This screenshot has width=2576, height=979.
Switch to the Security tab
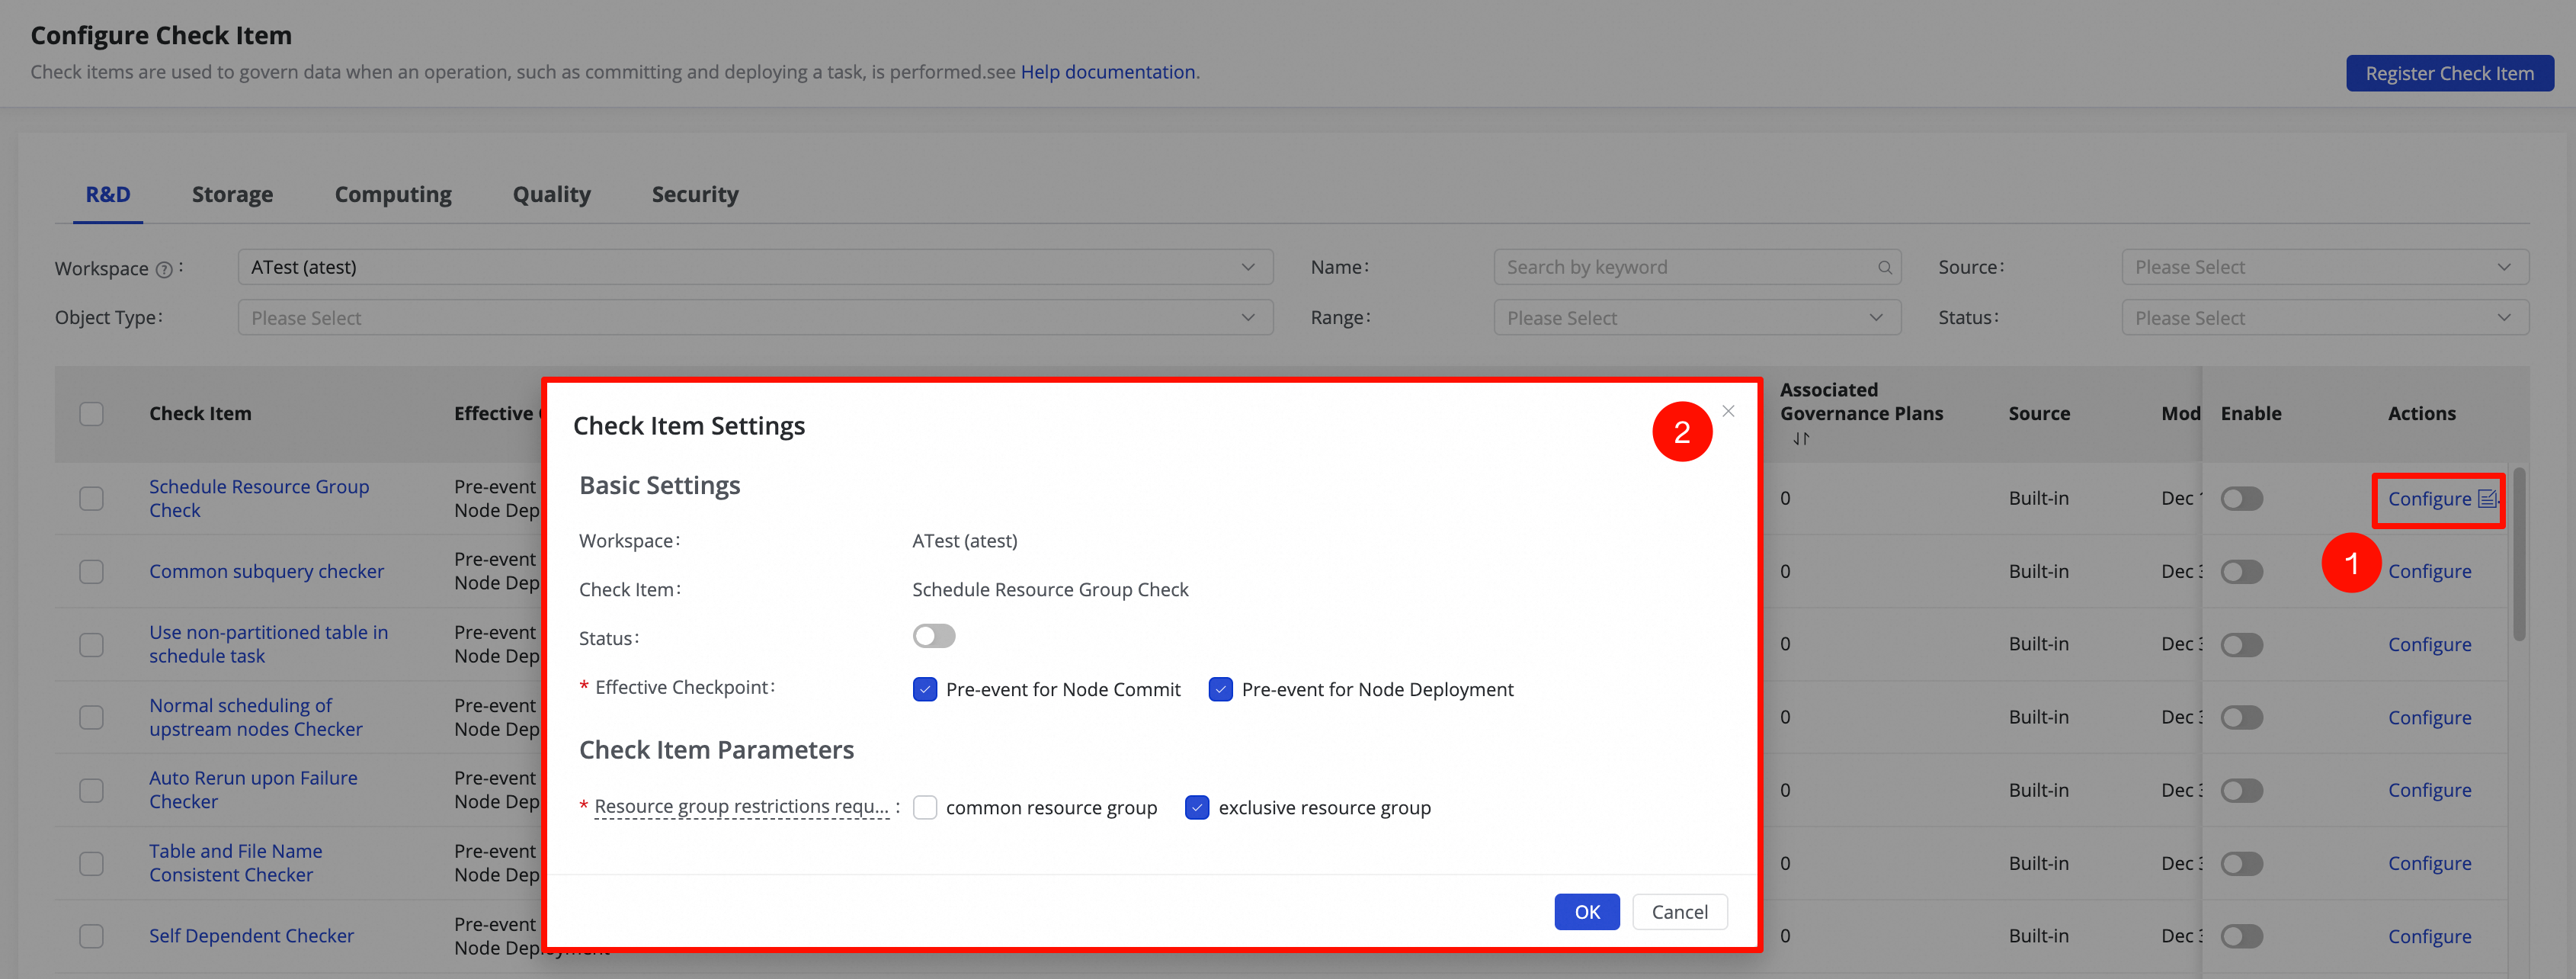pos(695,195)
